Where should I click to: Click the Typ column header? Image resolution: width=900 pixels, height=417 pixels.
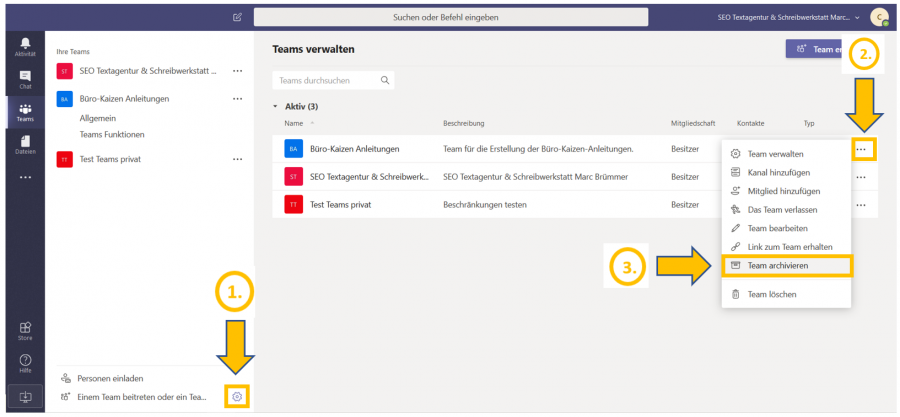click(809, 123)
